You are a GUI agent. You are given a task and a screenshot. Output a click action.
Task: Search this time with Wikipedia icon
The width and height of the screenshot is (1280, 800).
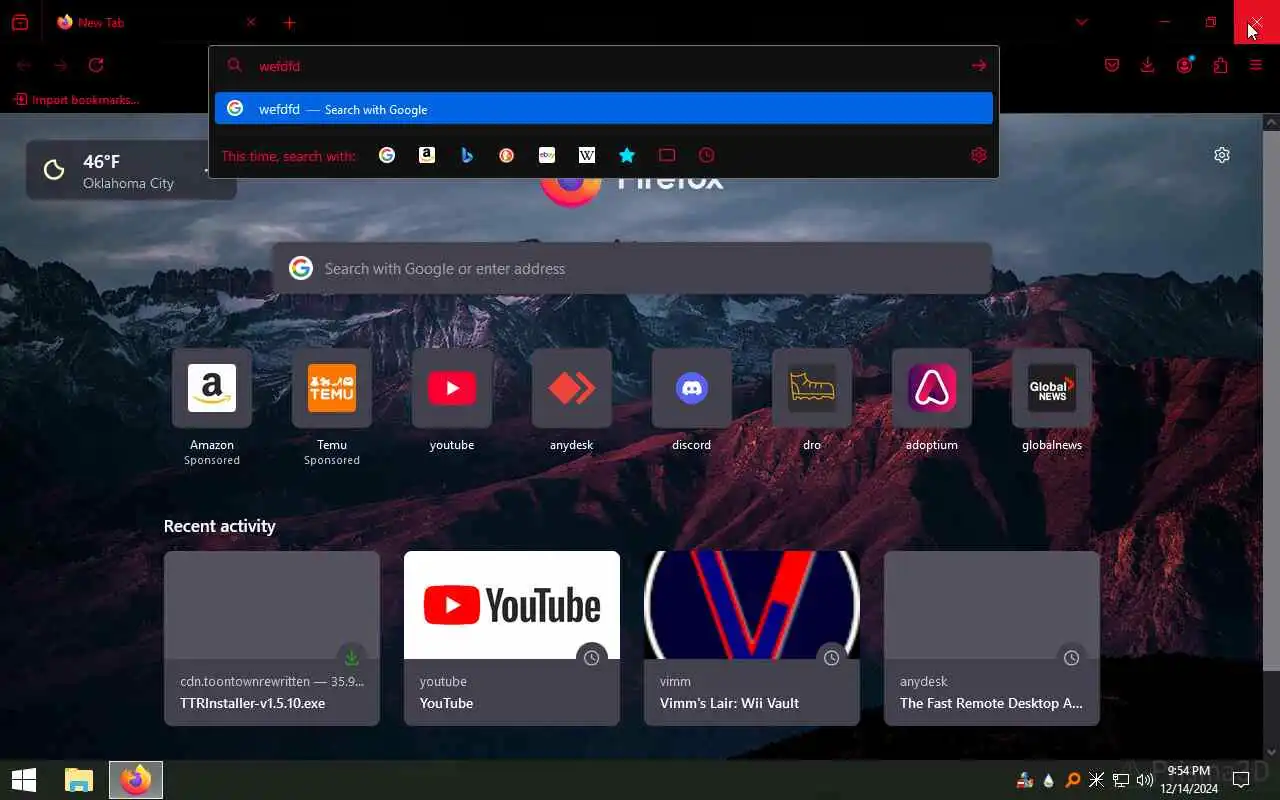[x=587, y=155]
